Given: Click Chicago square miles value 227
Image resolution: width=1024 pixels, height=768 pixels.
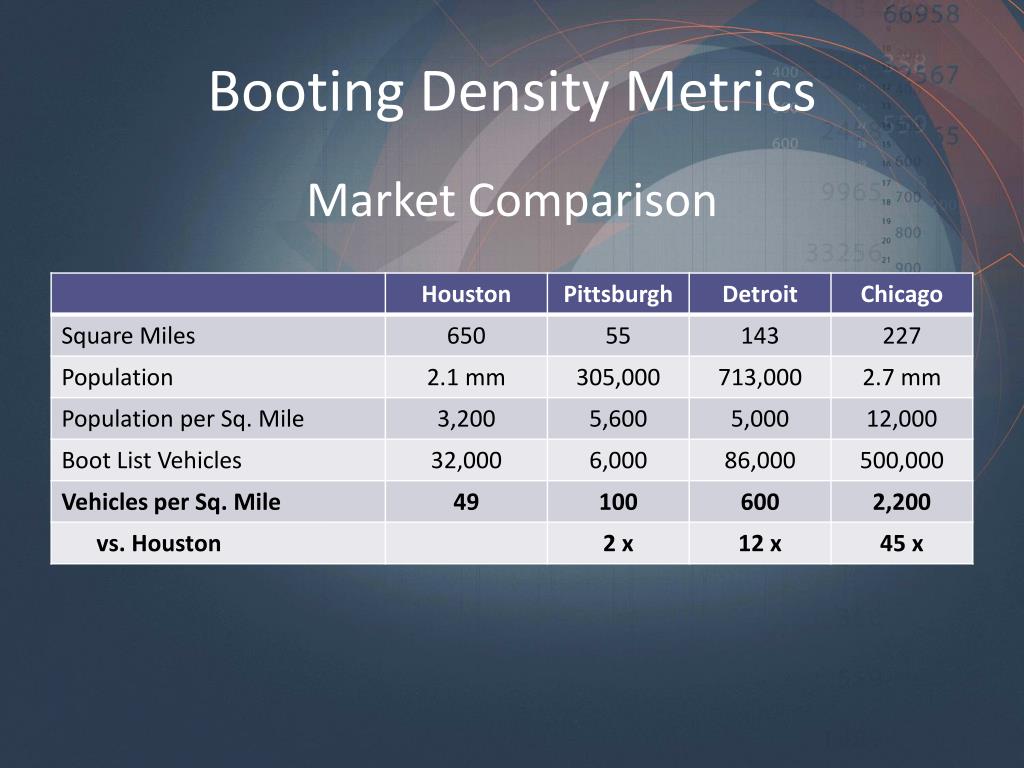Looking at the screenshot, I should pos(901,336).
